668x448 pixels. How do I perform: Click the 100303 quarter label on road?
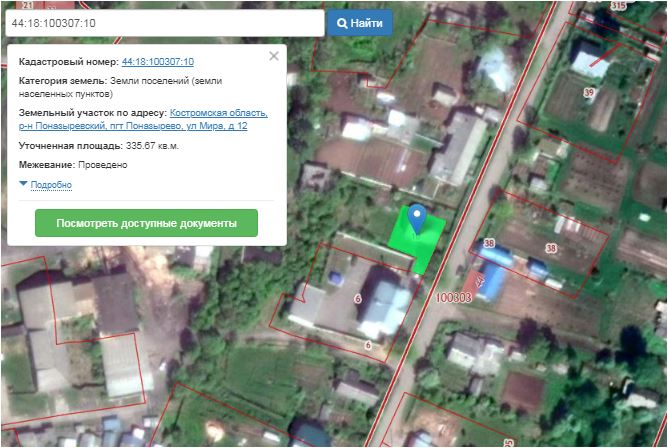453,297
